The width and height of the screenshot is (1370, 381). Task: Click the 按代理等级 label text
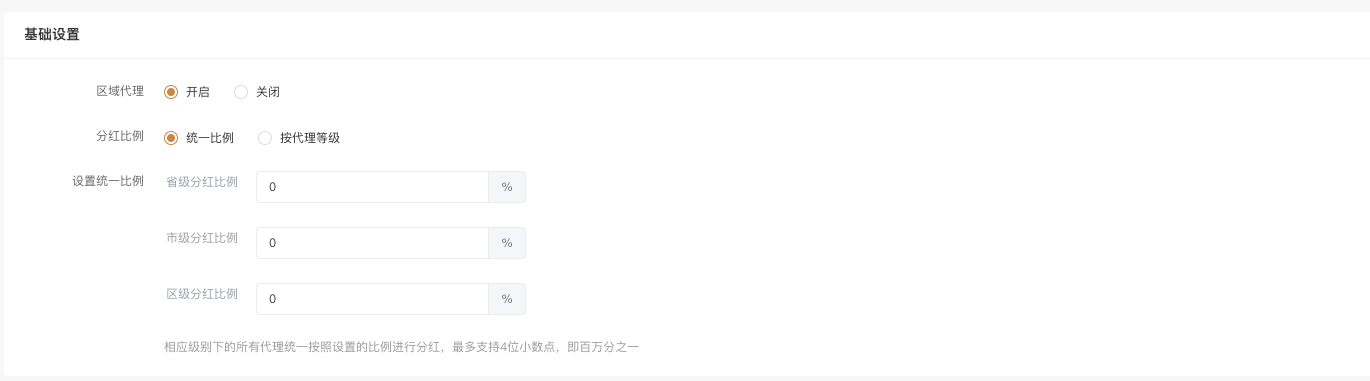[310, 138]
